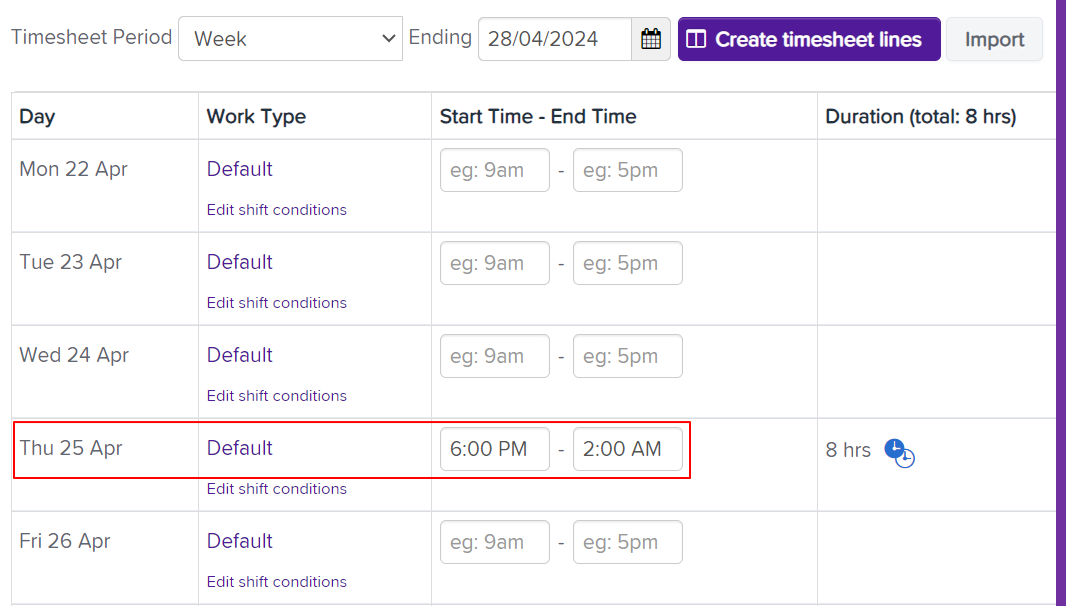
Task: Click the 2:00 AM end time field
Action: (627, 449)
